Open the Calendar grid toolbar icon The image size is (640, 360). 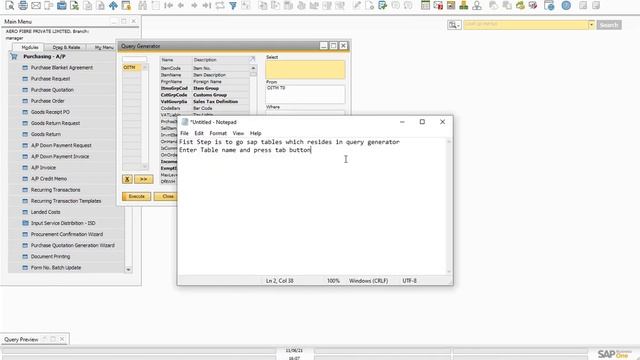425,5
